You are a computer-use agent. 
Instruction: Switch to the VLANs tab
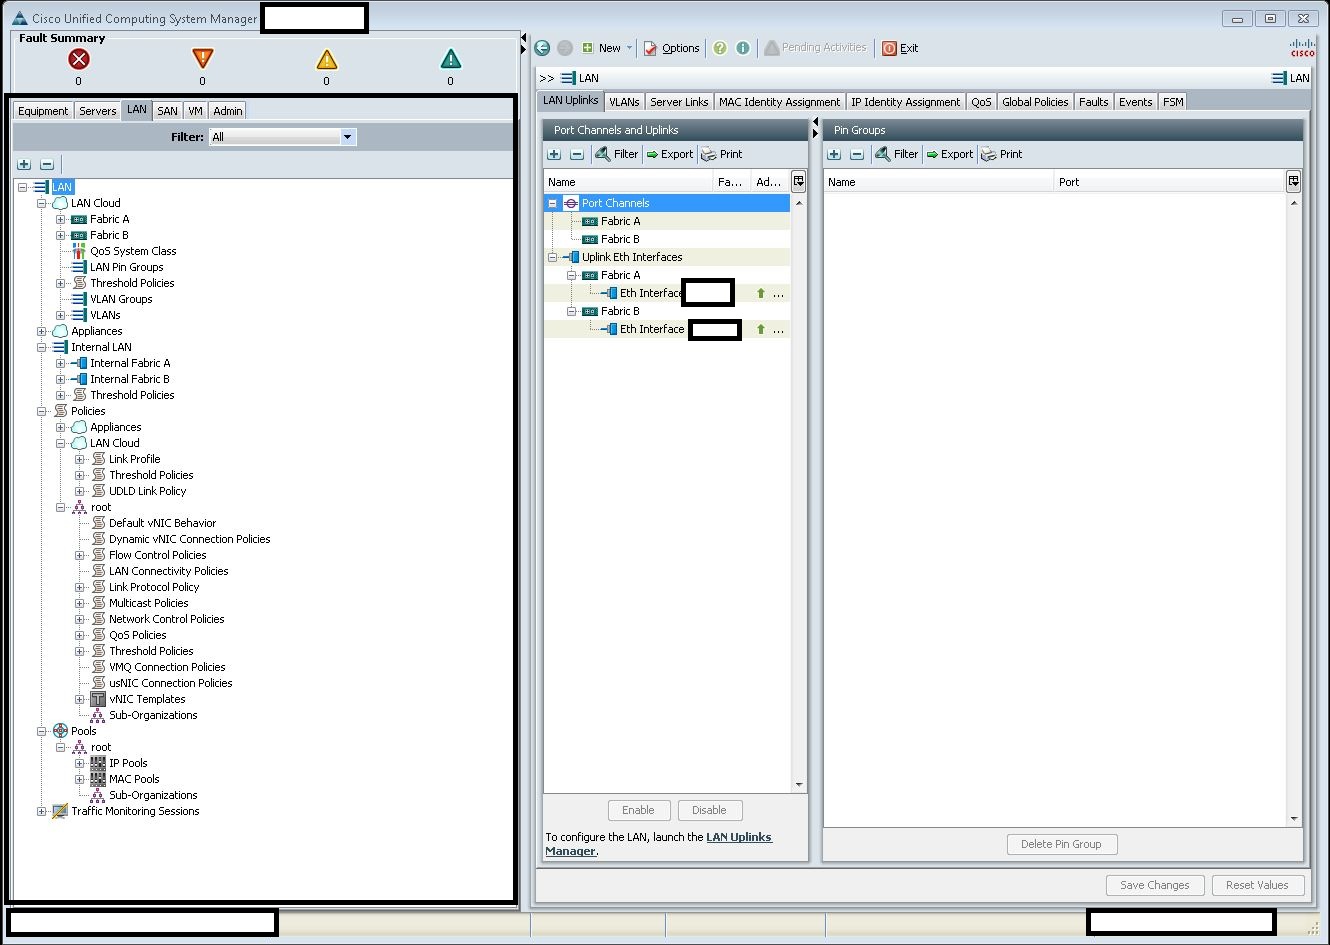point(624,102)
